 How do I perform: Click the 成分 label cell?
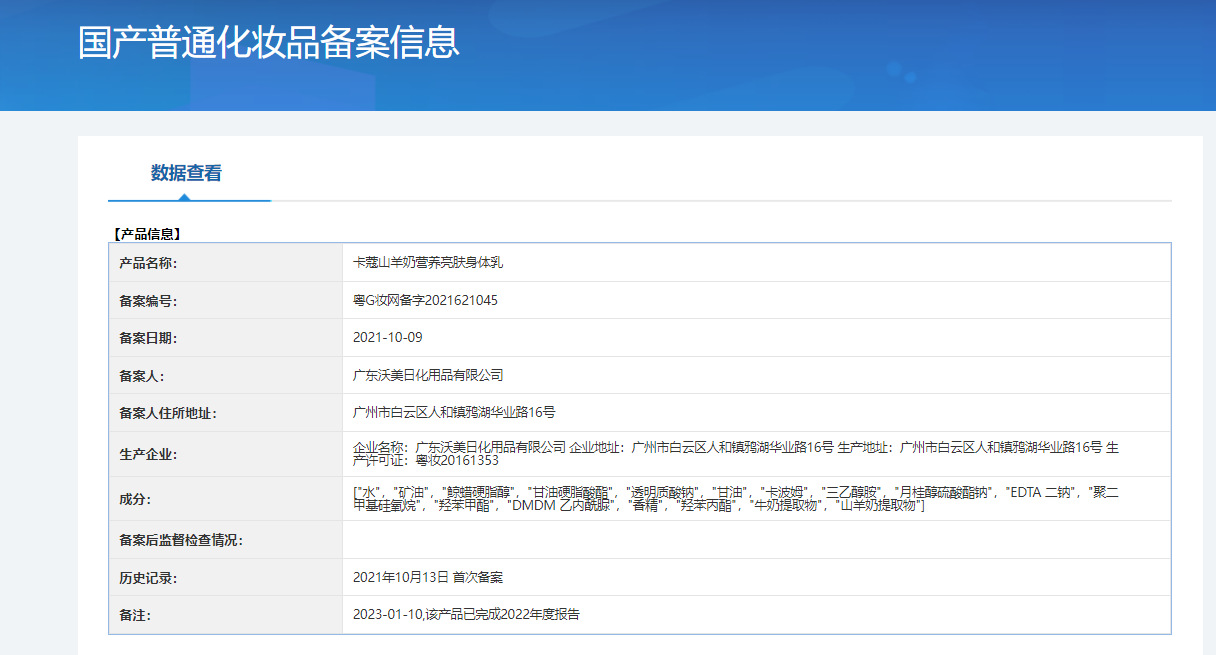pos(226,499)
